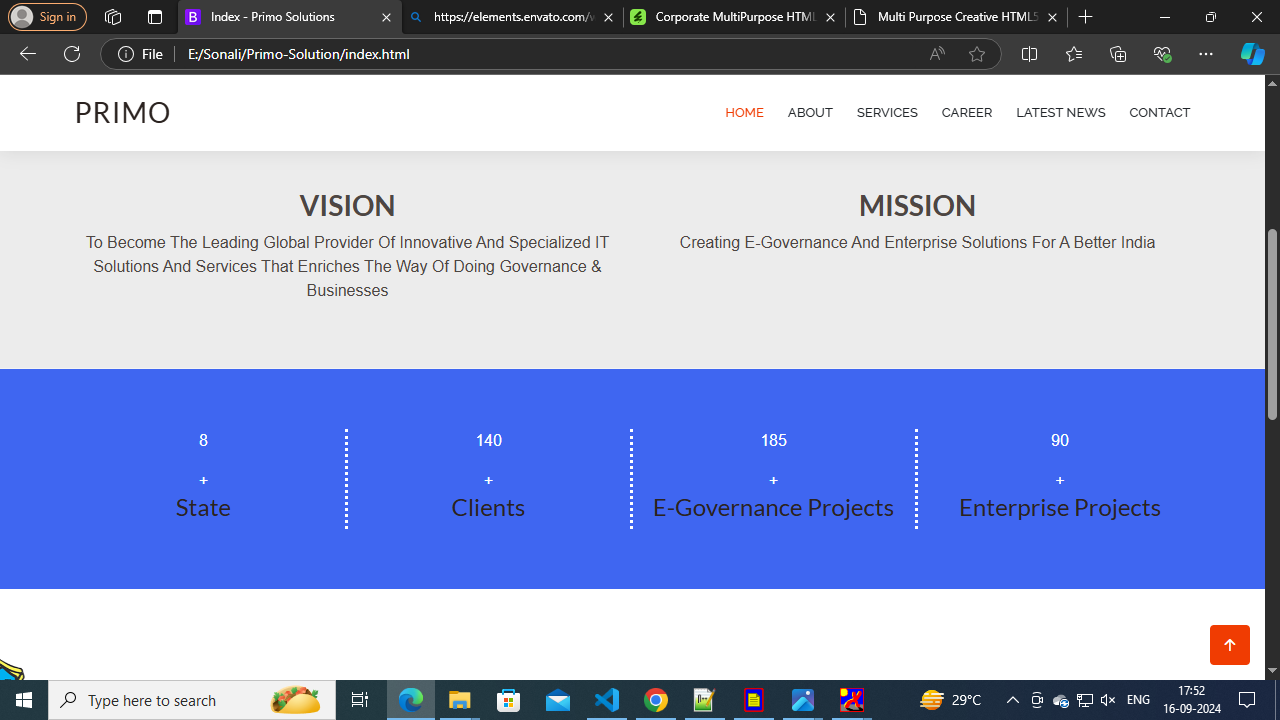The height and width of the screenshot is (720, 1280).
Task: Open Settings and more ellipsis menu
Action: 1205,54
